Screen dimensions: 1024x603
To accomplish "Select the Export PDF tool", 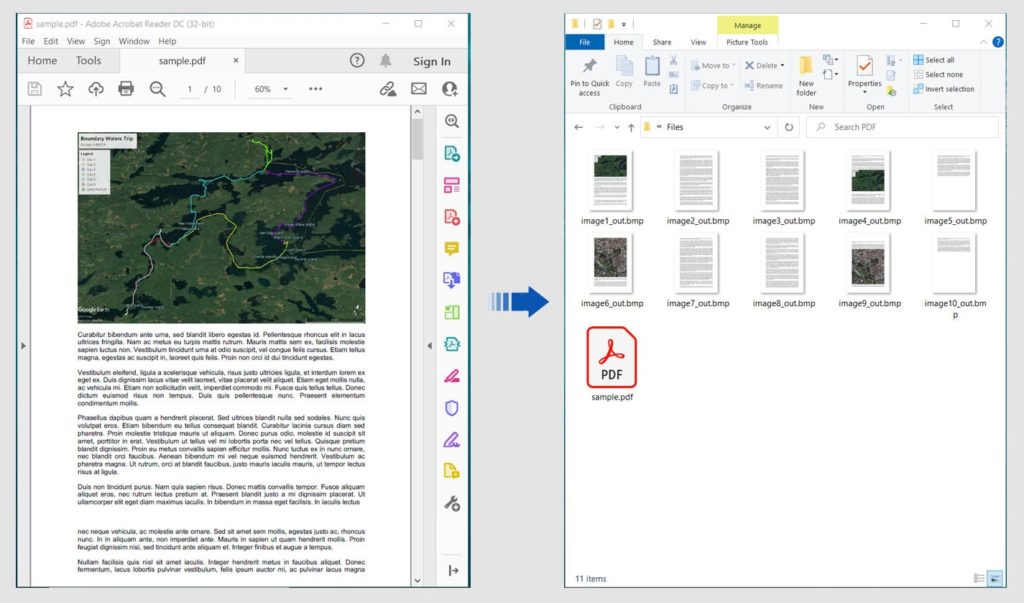I will [452, 215].
